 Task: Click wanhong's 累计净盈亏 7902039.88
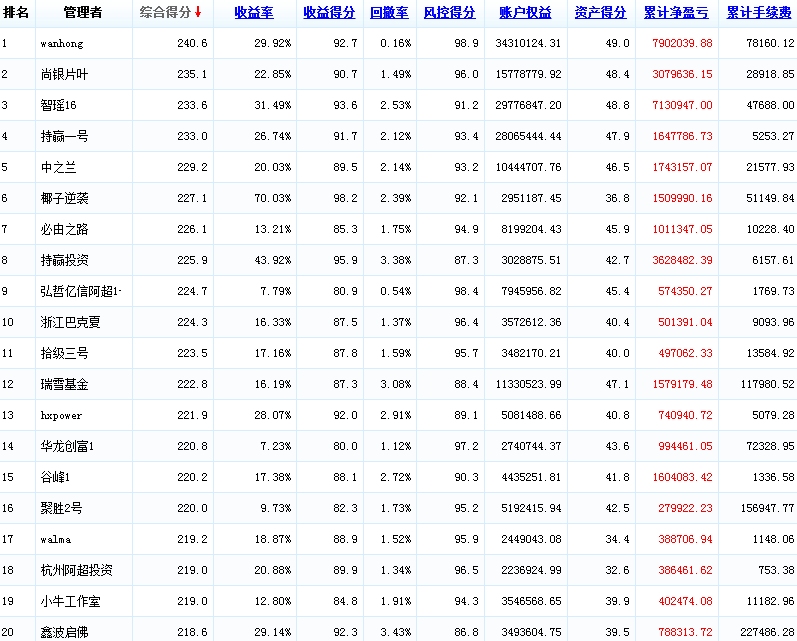[x=682, y=44]
